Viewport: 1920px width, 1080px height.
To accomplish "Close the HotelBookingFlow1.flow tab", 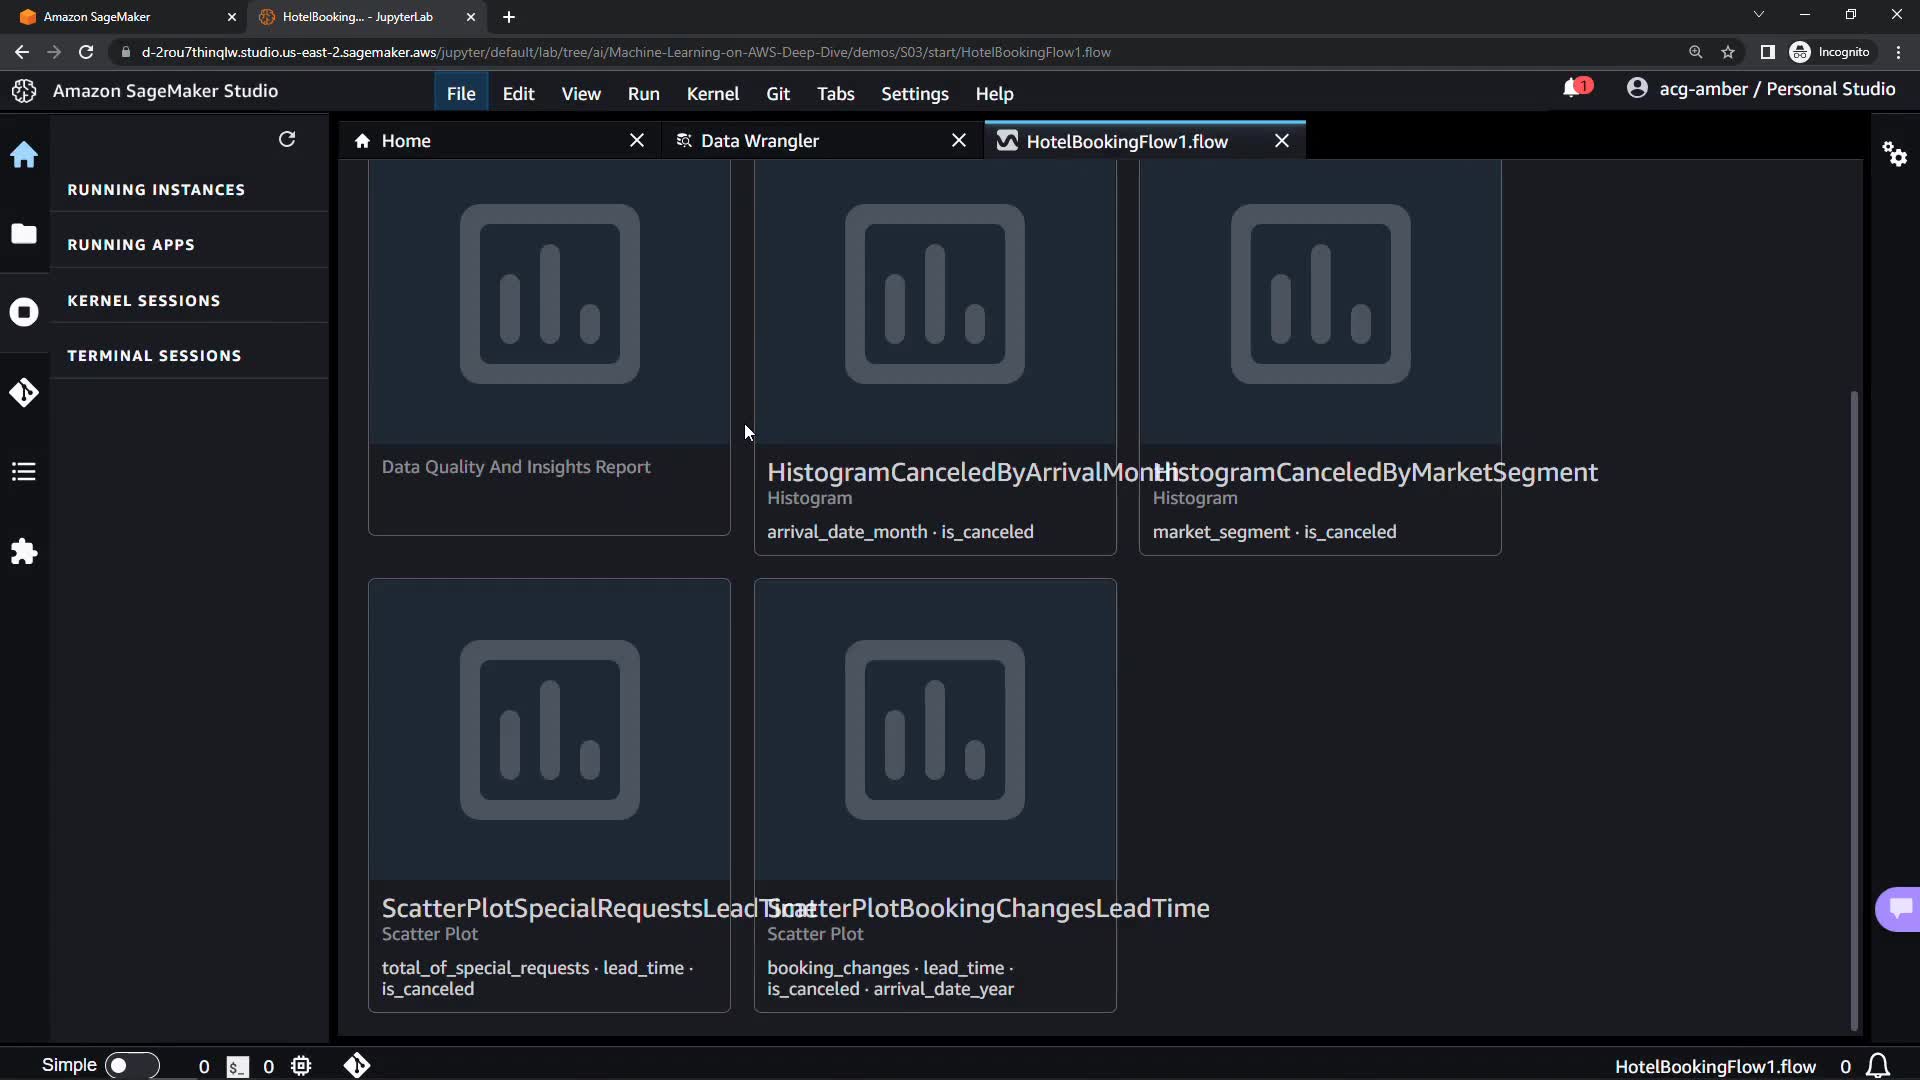I will tap(1282, 141).
